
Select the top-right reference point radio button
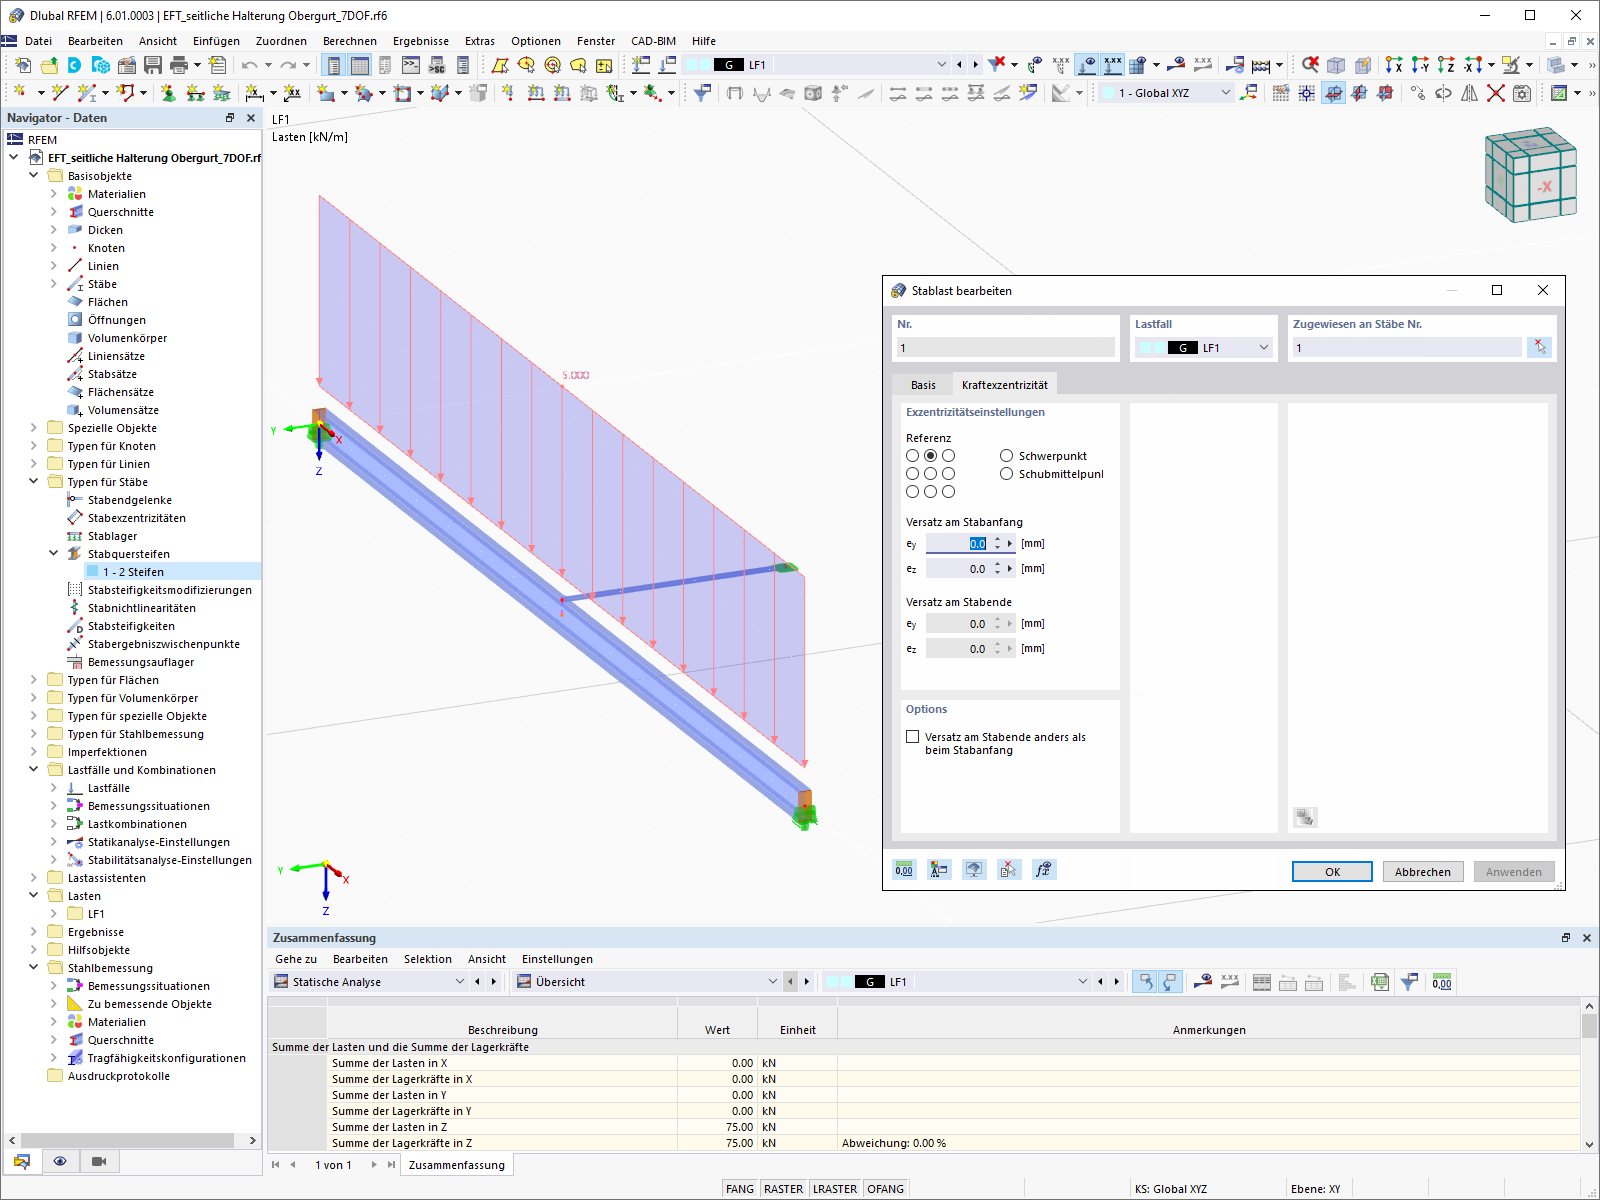coord(949,456)
